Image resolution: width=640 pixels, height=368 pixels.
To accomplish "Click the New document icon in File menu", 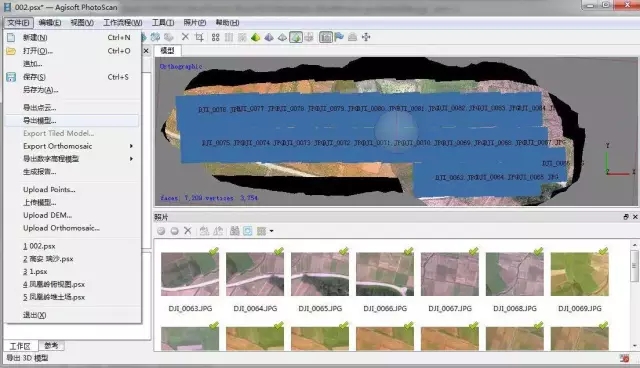I will (11, 38).
